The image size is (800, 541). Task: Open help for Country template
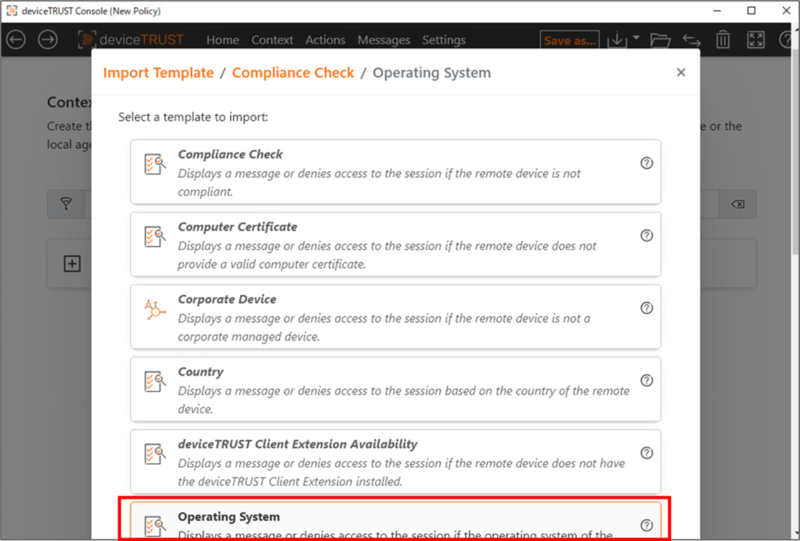click(646, 380)
